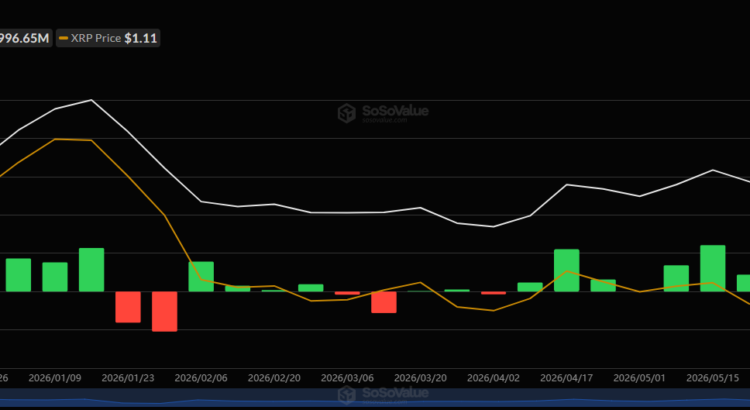Click the orange price line peak at 2026/01/09
Screen dimensions: 750x410
(55, 139)
